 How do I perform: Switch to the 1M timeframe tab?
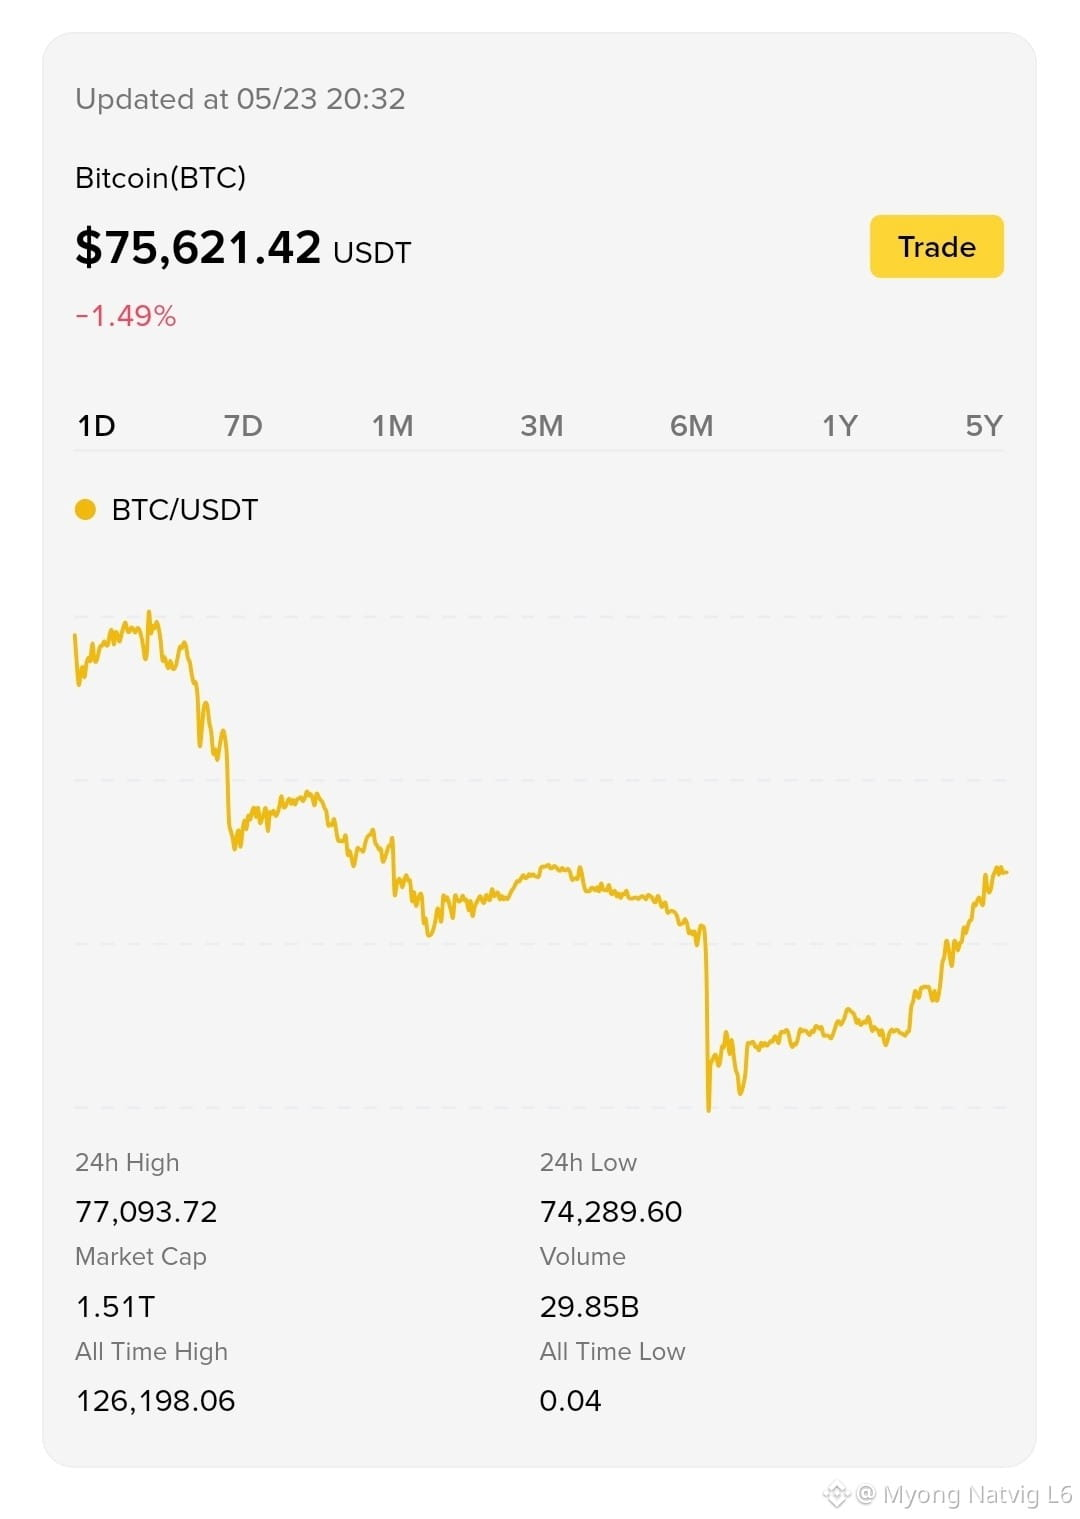[392, 426]
